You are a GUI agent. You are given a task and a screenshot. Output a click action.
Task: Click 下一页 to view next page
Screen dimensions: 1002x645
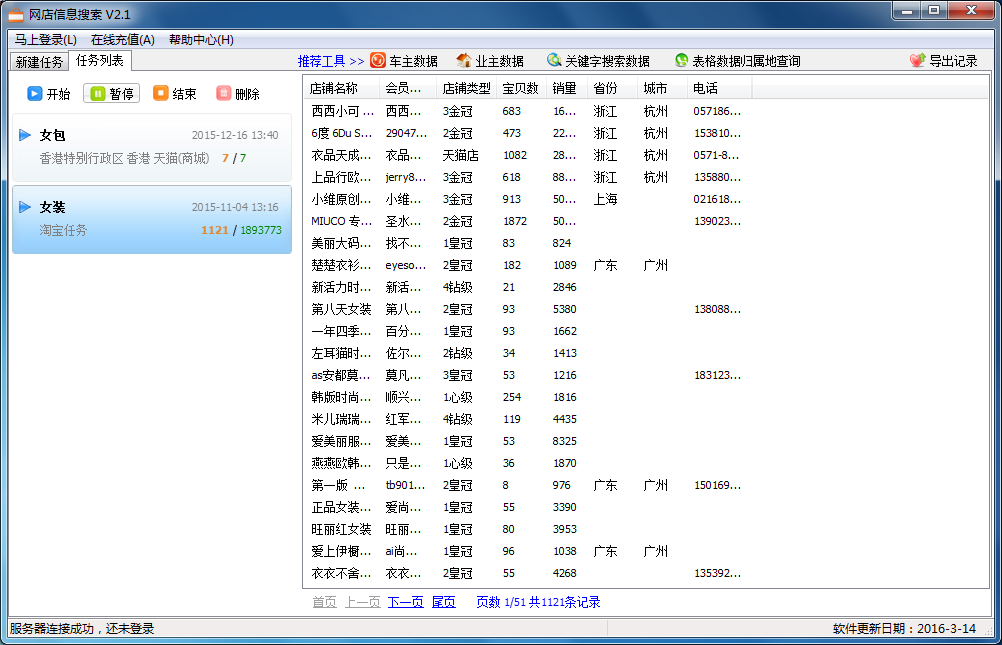(x=404, y=602)
